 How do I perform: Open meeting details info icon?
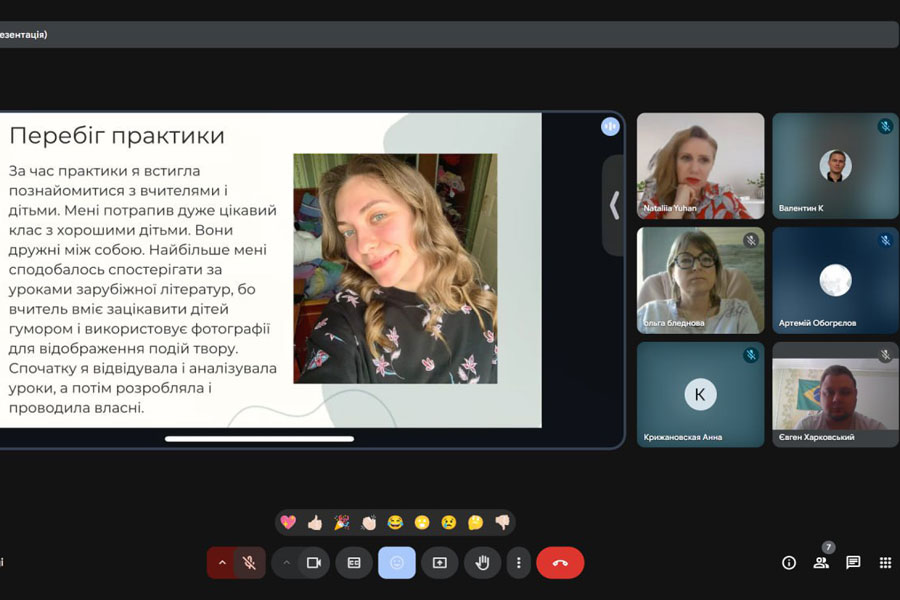789,563
